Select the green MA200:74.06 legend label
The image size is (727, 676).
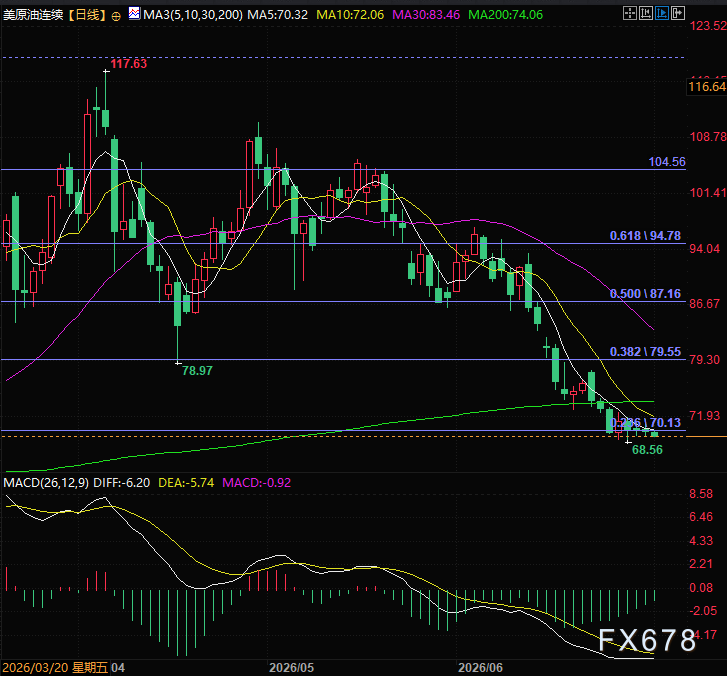coord(505,15)
